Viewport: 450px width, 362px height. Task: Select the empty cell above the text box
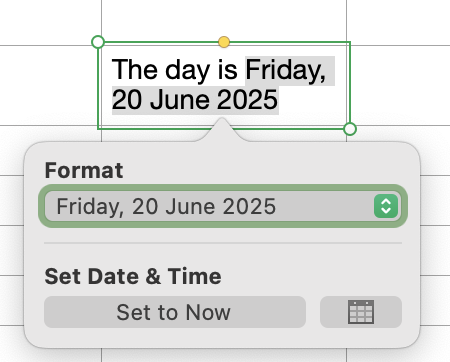pyautogui.click(x=224, y=20)
